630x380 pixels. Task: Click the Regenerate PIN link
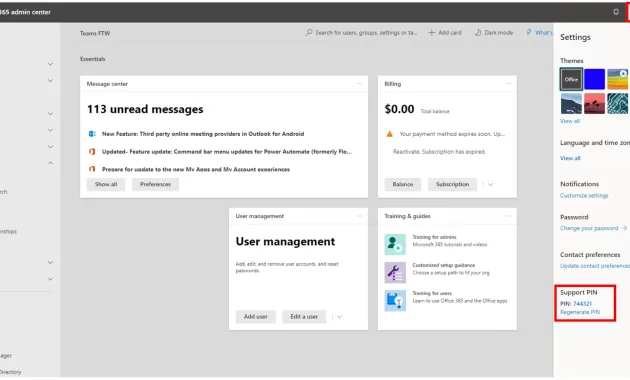coord(580,312)
